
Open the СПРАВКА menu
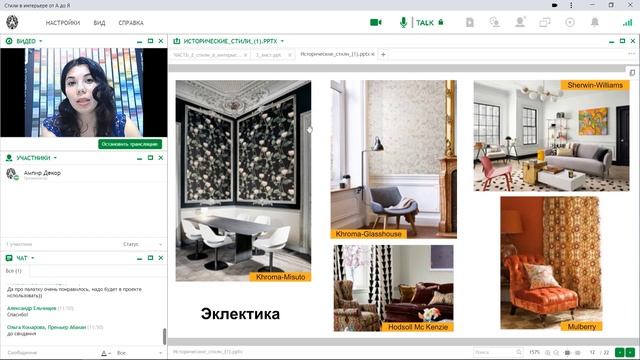(x=131, y=23)
